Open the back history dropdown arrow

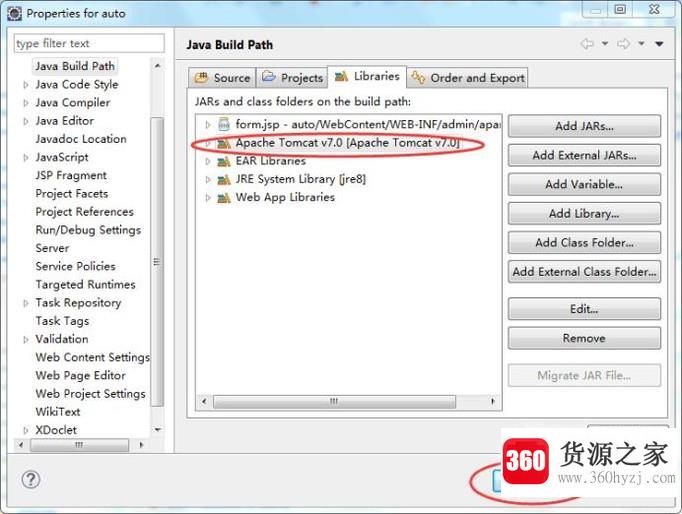[x=605, y=43]
